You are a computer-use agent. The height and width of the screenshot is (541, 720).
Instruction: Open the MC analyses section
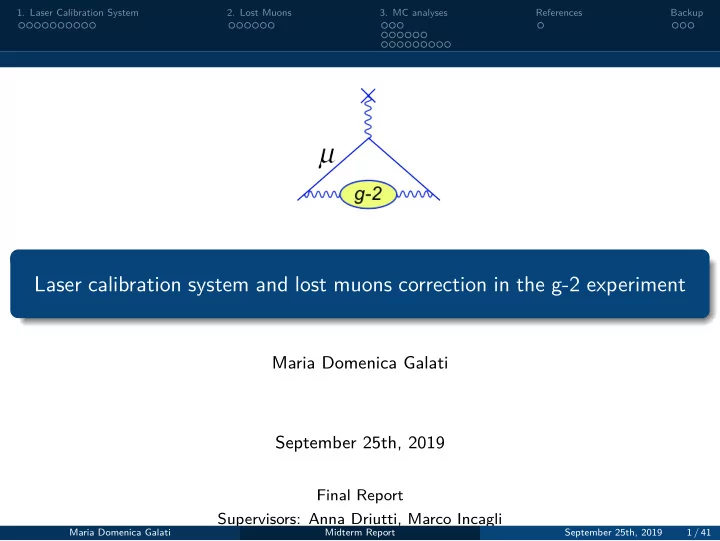[x=413, y=13]
